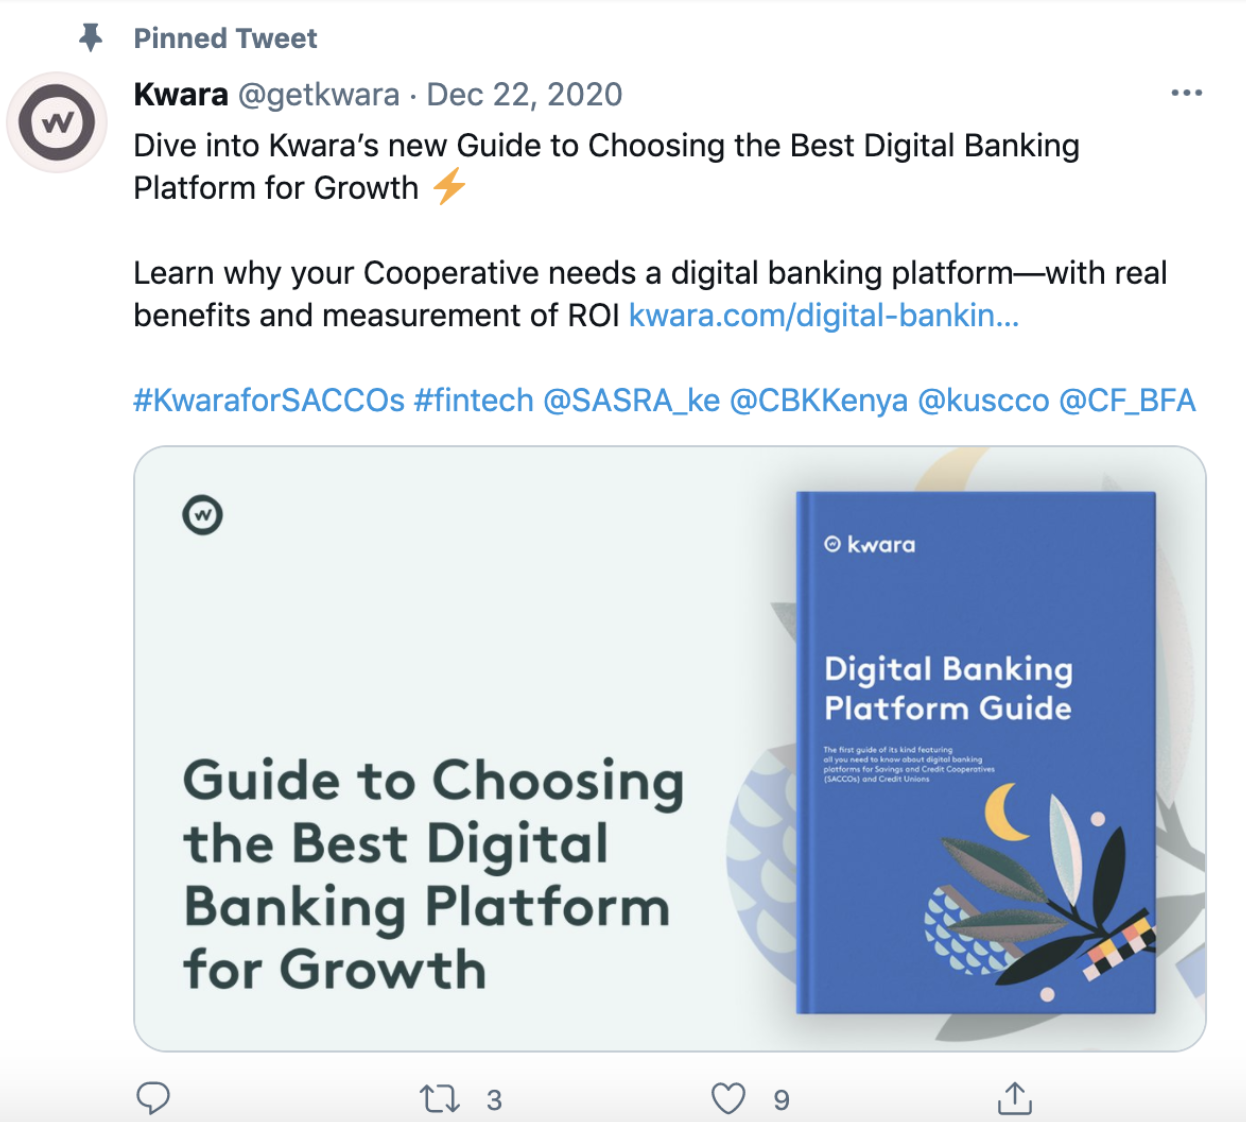Click the reply speech bubble icon

point(153,1098)
